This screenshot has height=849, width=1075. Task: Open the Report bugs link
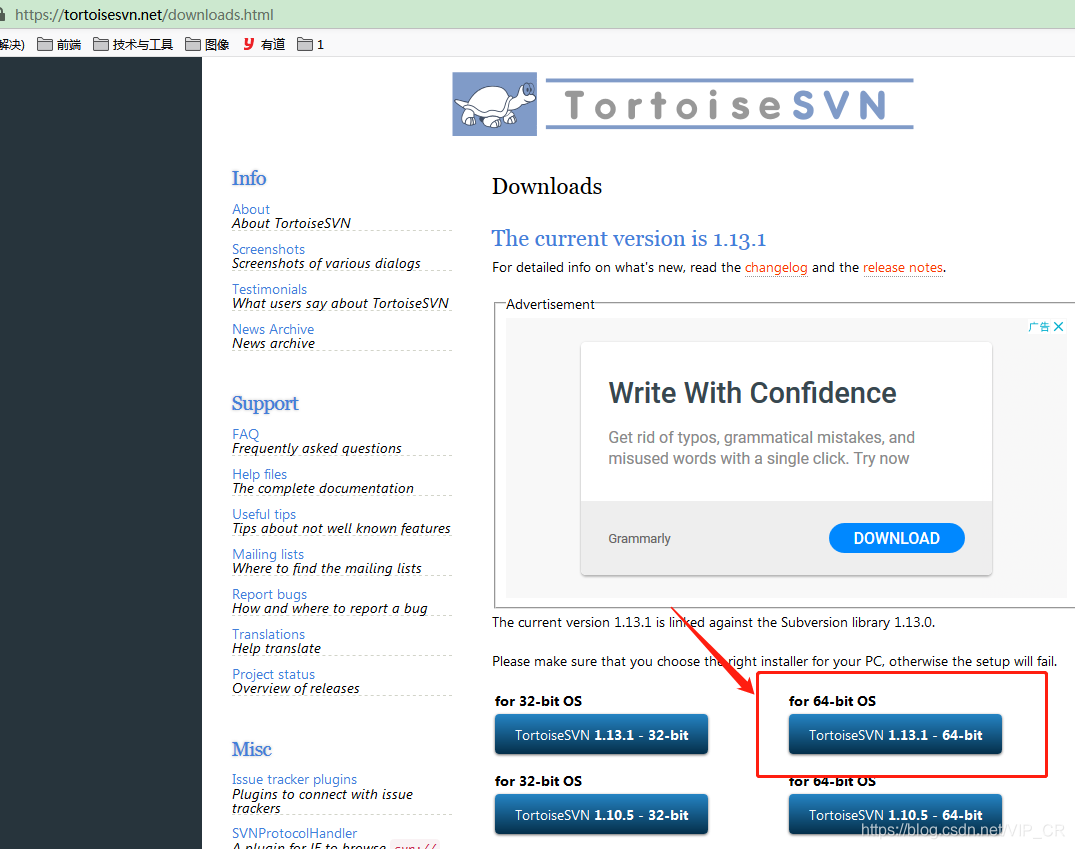pyautogui.click(x=269, y=594)
